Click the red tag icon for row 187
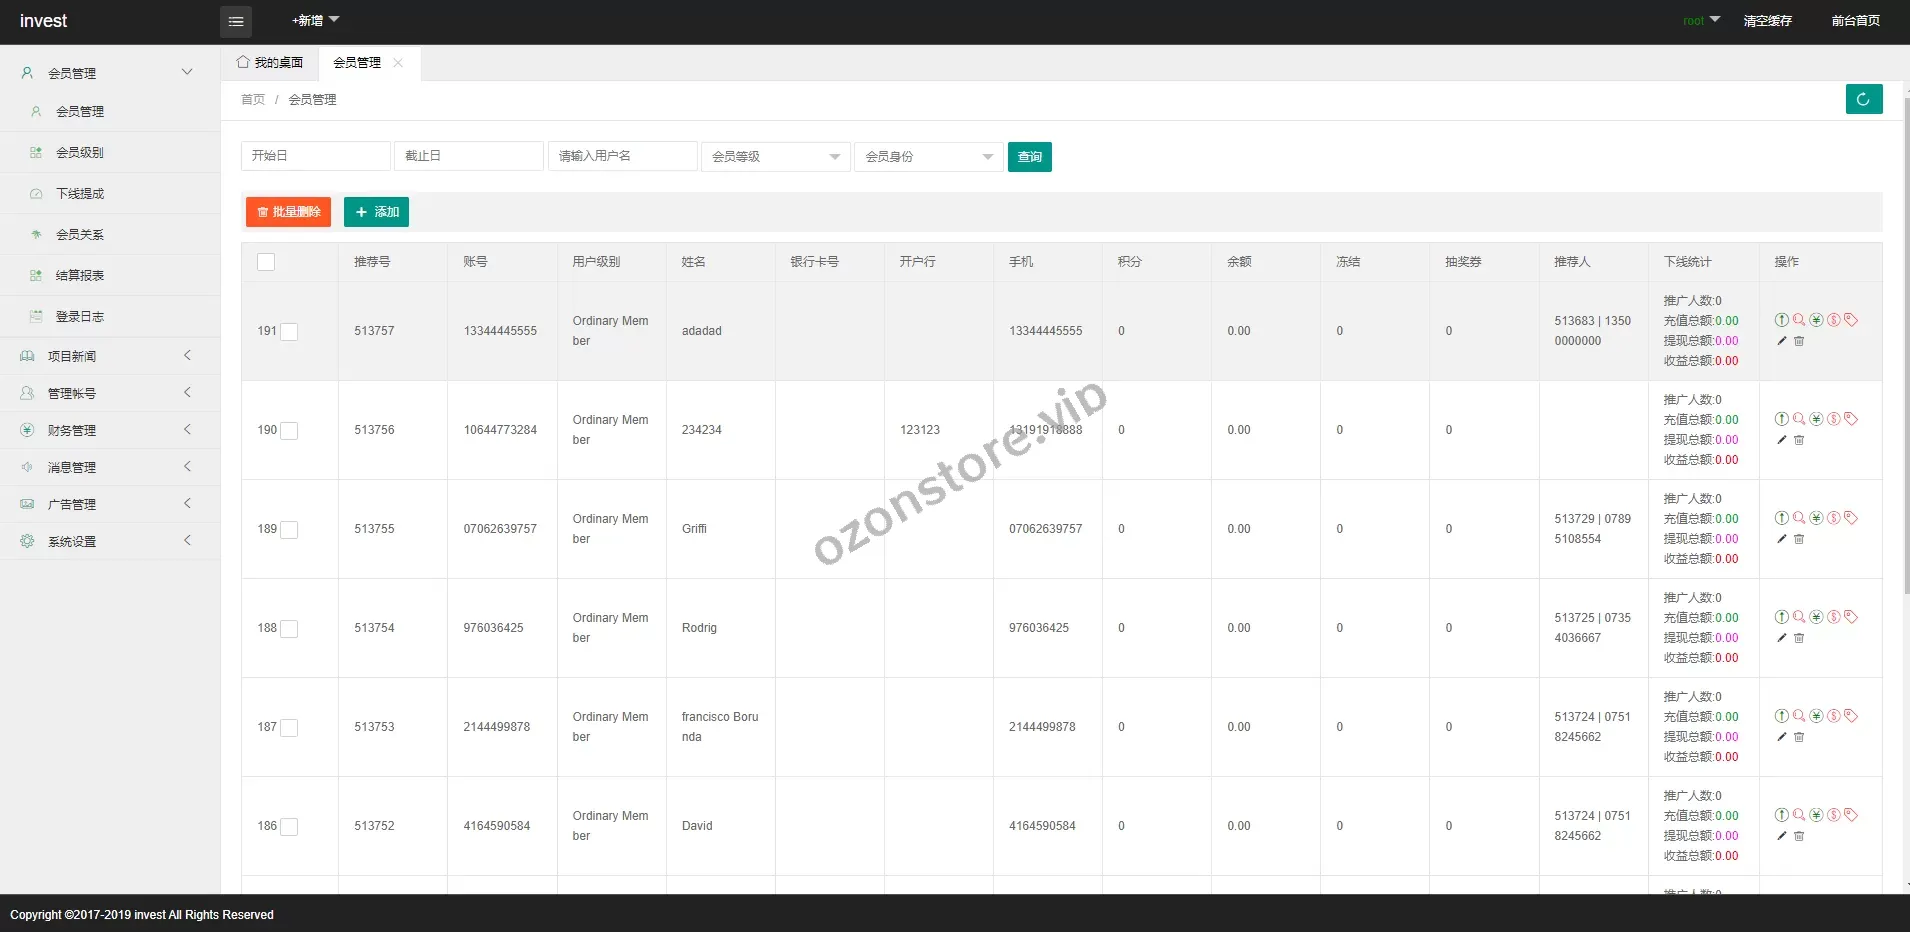Screen dimensions: 1910x932 coord(1851,716)
